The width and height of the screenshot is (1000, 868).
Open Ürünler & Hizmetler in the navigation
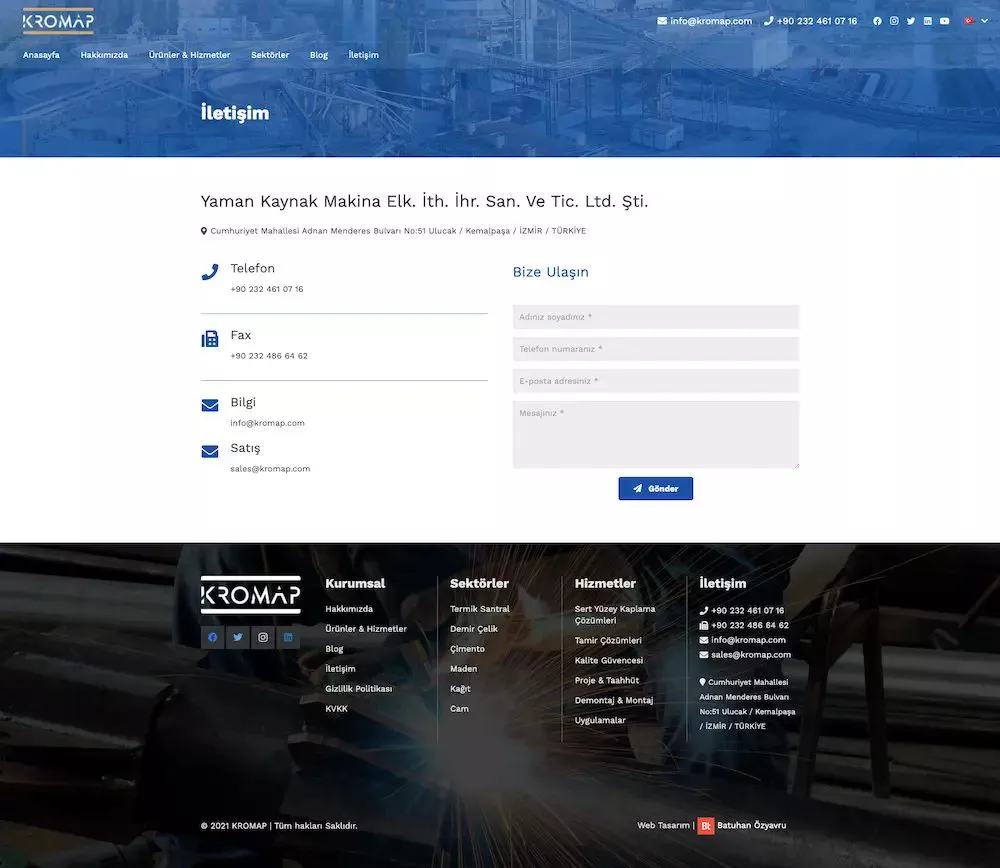pyautogui.click(x=189, y=55)
